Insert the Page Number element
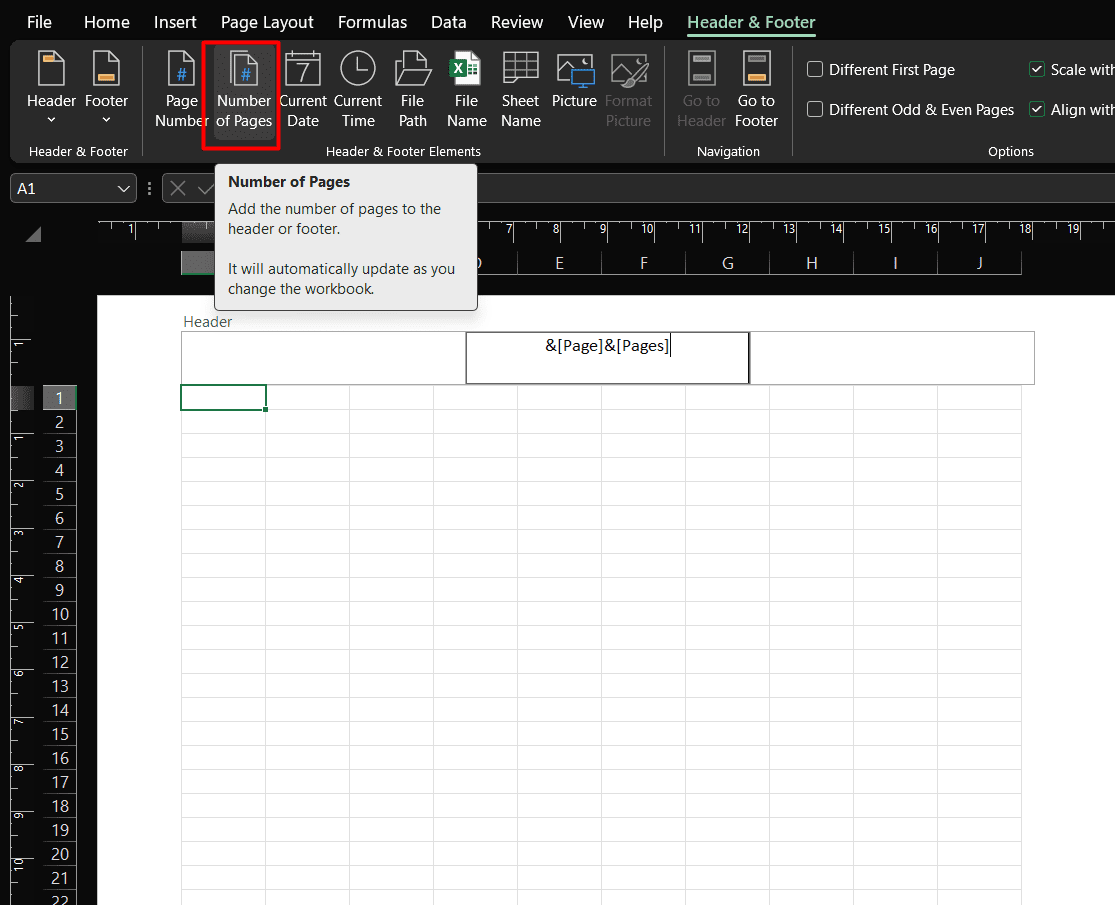Image resolution: width=1115 pixels, height=905 pixels. 180,88
